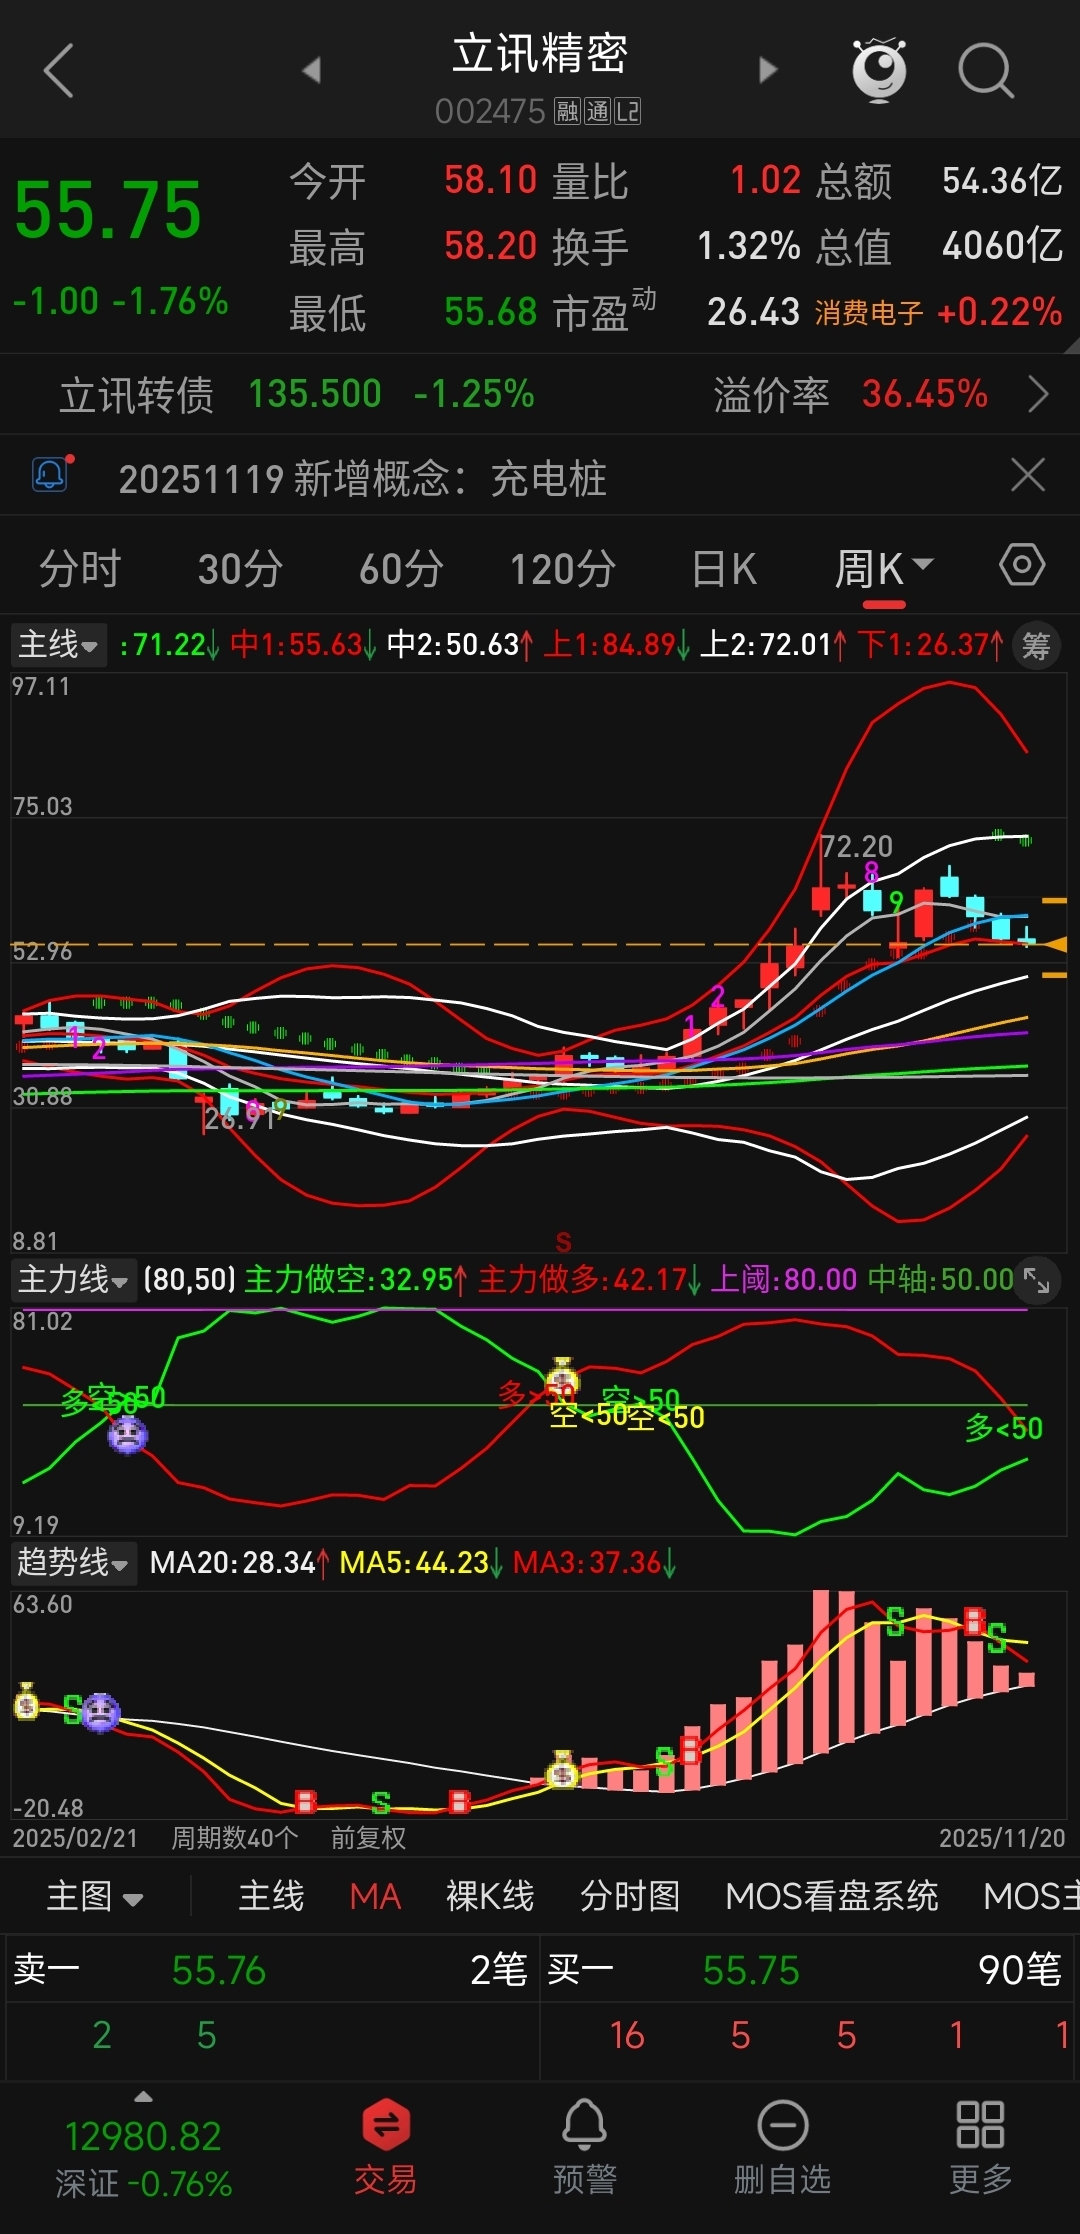Switch to the 30分 tab
The width and height of the screenshot is (1080, 2234).
coord(240,569)
